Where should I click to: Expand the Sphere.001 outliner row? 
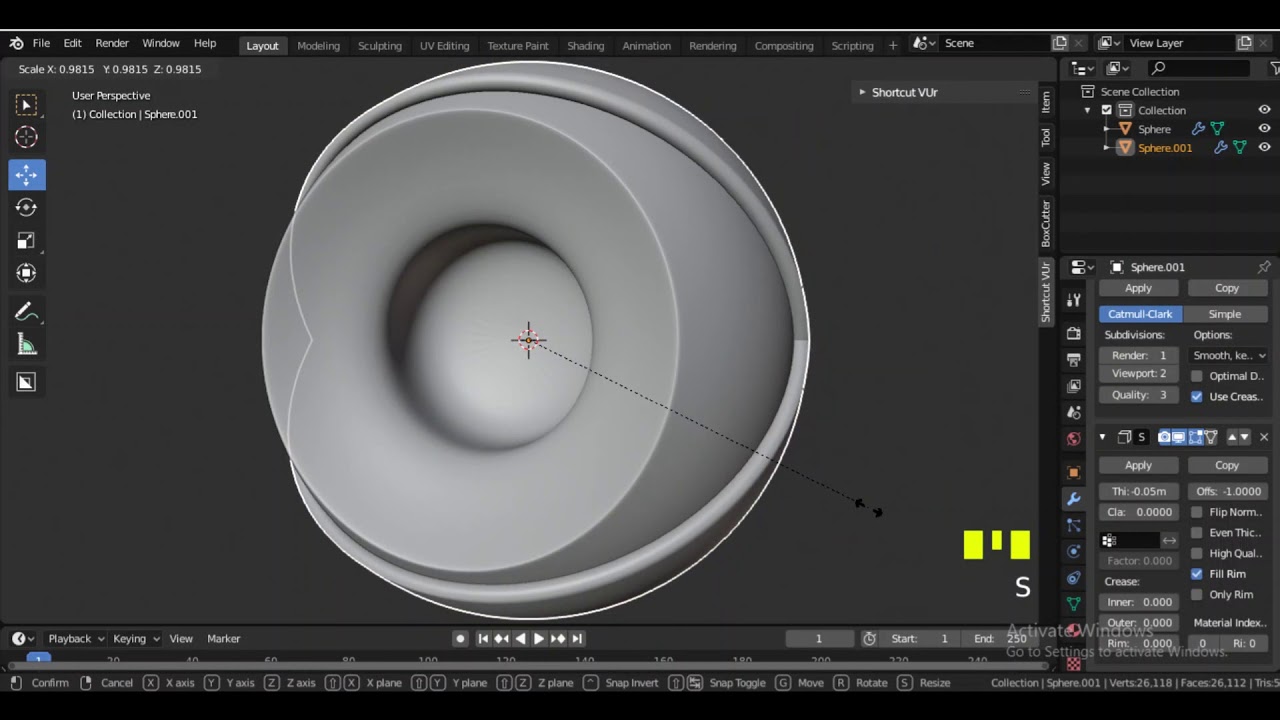click(1107, 147)
